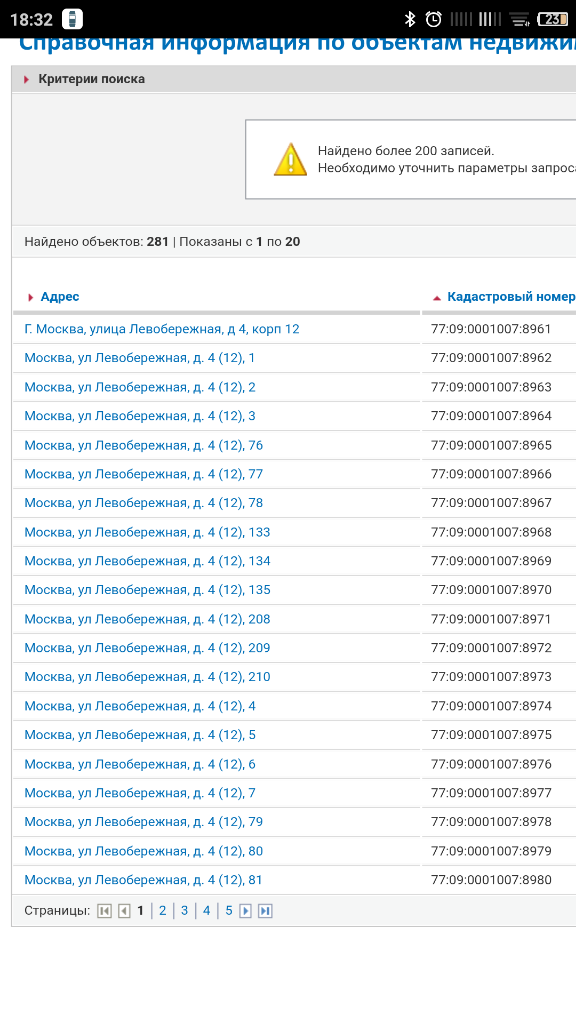Open address Левобережная д. 4 (12), 78
This screenshot has width=576, height=1024.
(144, 503)
